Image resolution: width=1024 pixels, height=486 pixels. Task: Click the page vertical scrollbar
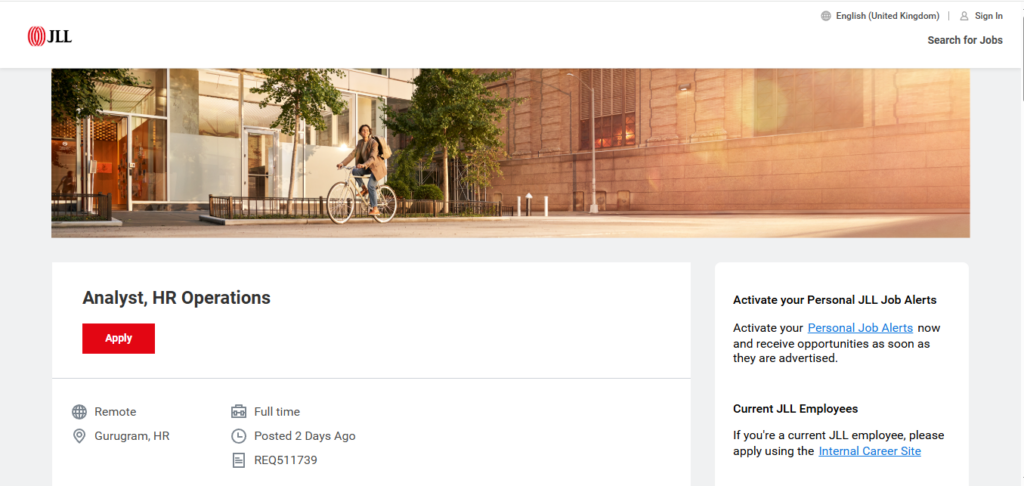1021,243
